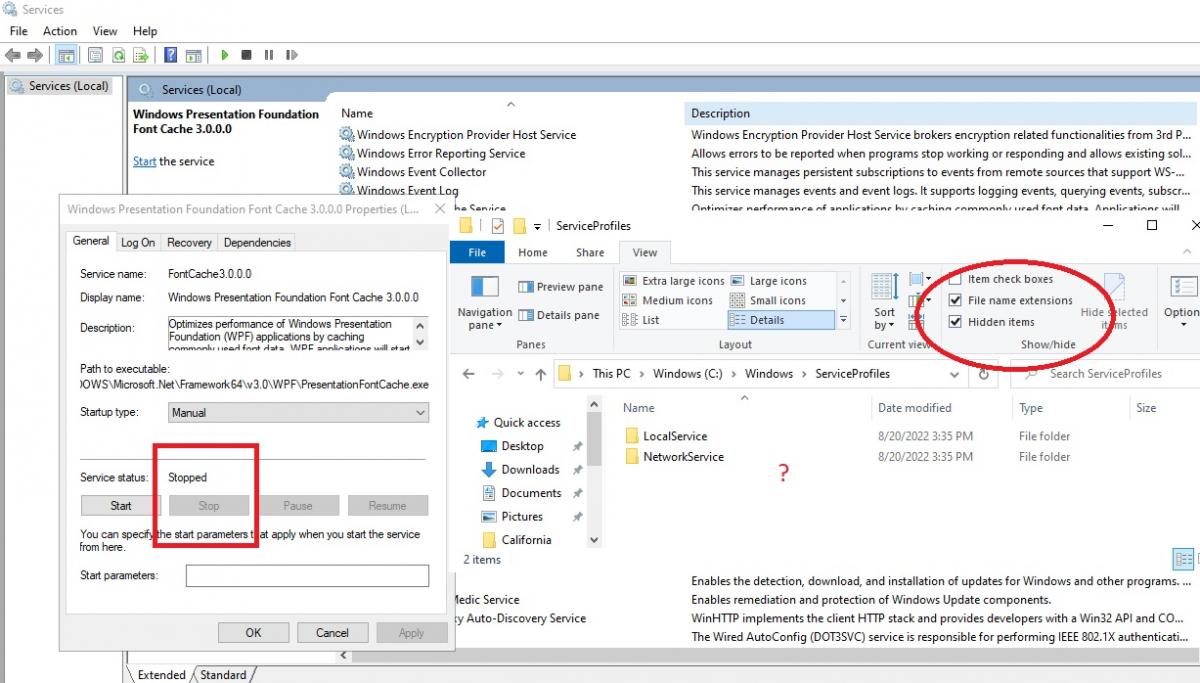Screen dimensions: 1200x683
Task: Click the Stop Service square toolbar icon
Action: pyautogui.click(x=246, y=55)
